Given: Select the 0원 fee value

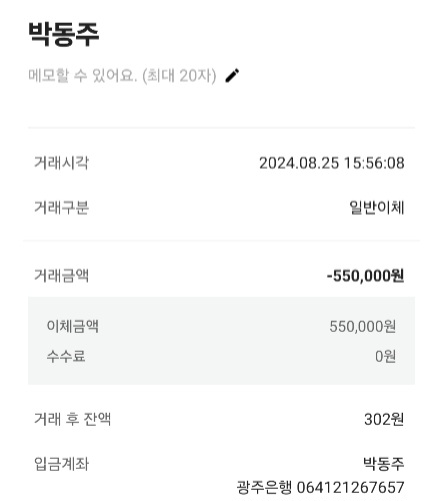Looking at the screenshot, I should click(386, 357).
